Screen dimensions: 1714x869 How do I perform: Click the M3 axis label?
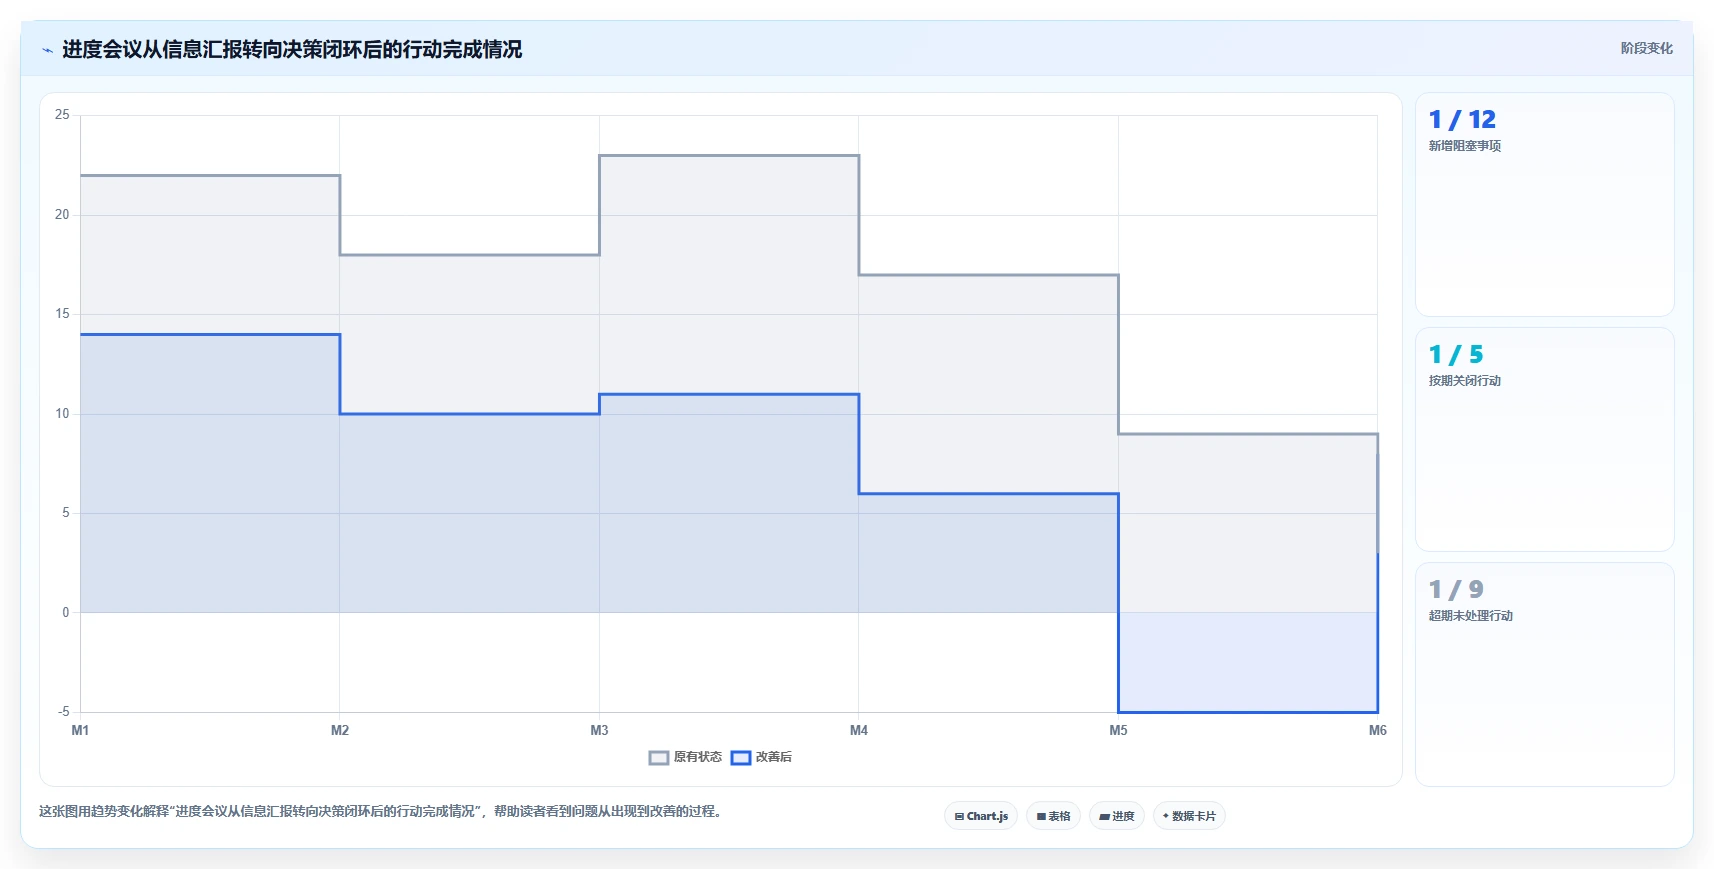(x=599, y=731)
